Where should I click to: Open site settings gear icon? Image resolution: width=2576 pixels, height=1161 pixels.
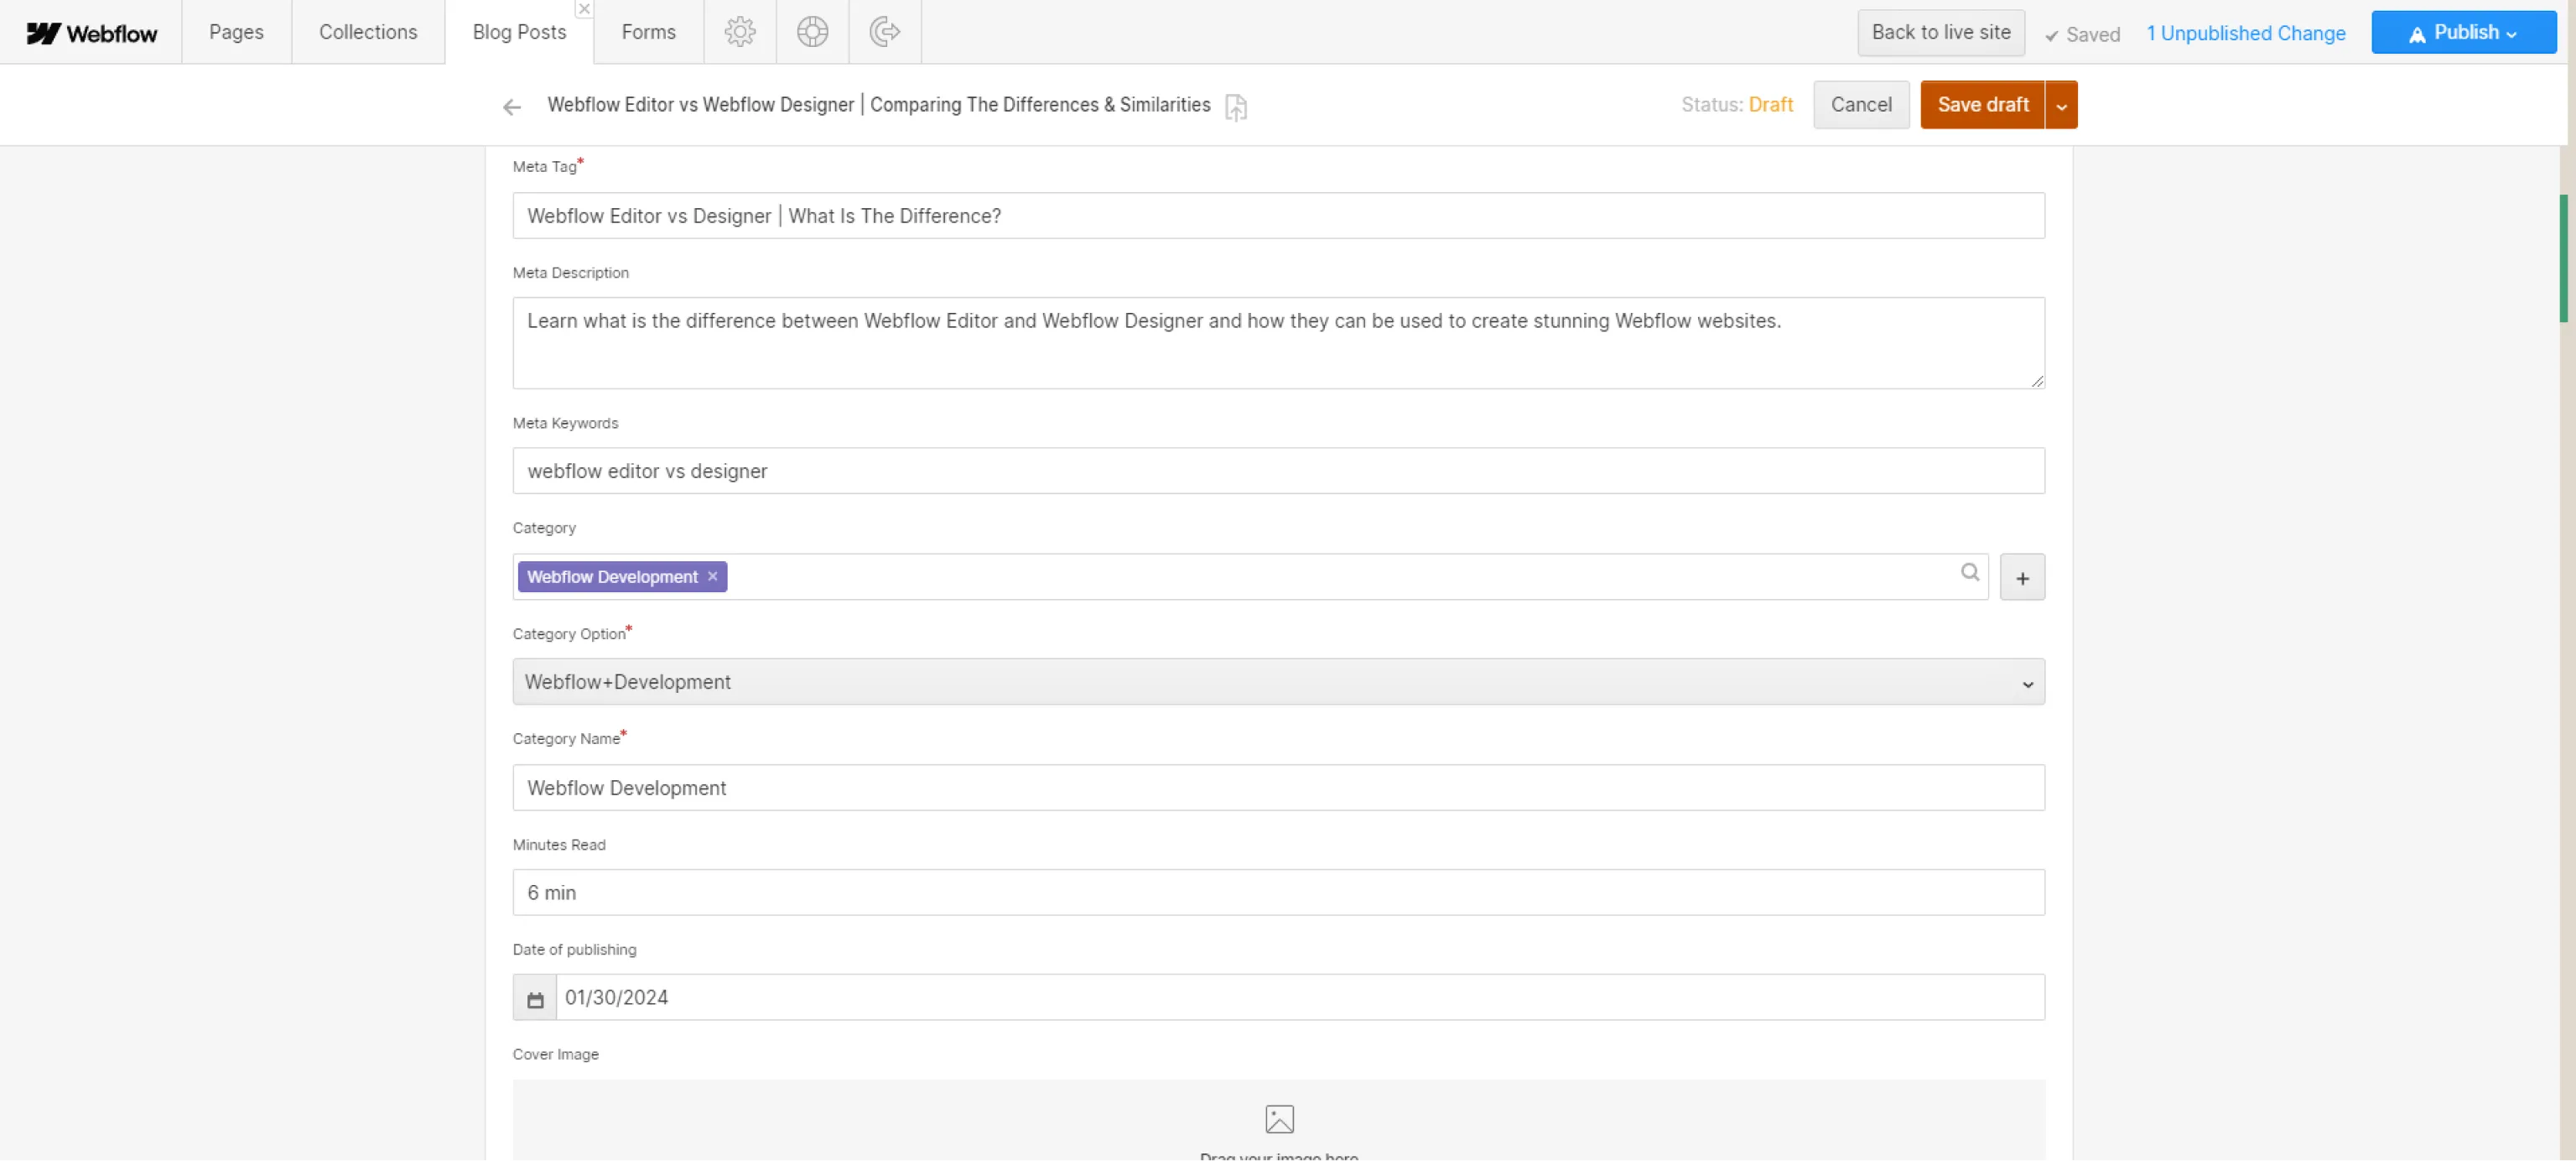click(x=740, y=32)
